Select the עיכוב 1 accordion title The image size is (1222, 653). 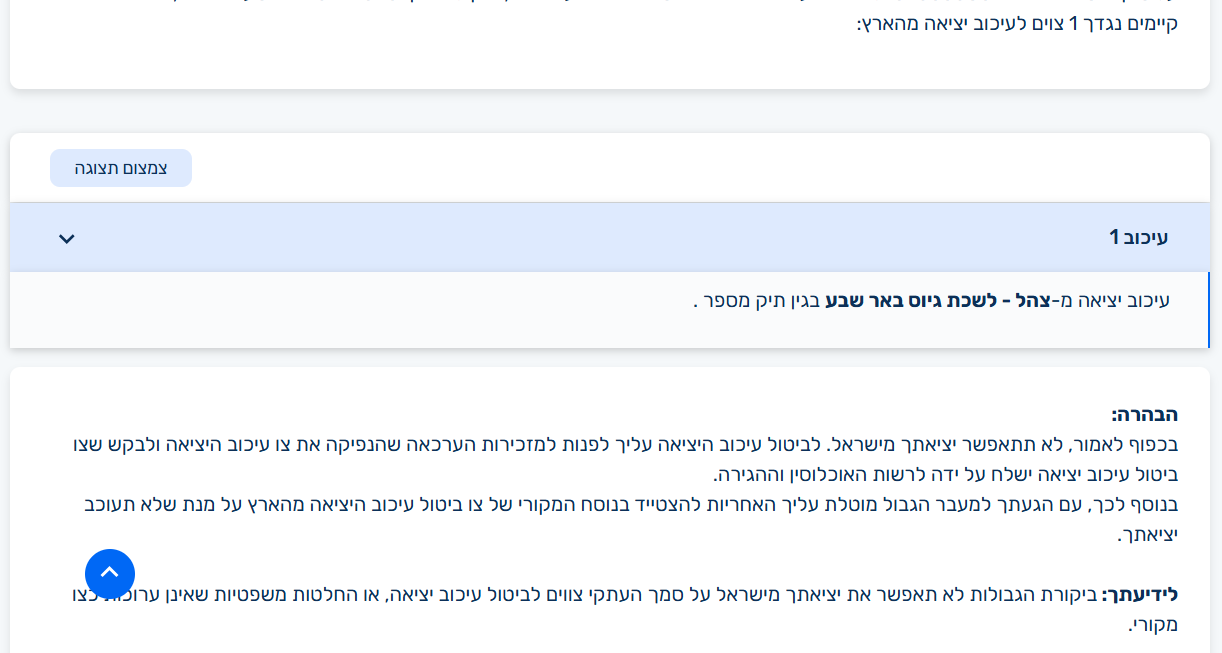1138,238
